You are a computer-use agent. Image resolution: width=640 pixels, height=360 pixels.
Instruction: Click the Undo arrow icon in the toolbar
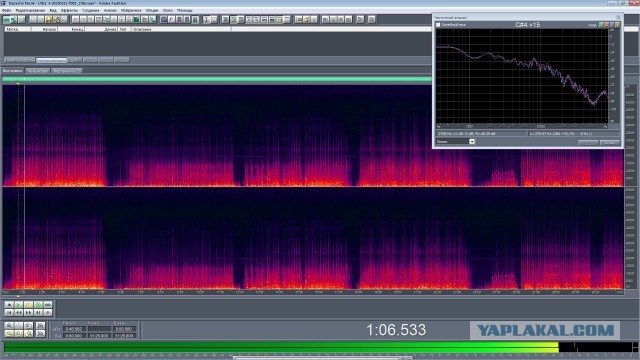tap(76, 19)
